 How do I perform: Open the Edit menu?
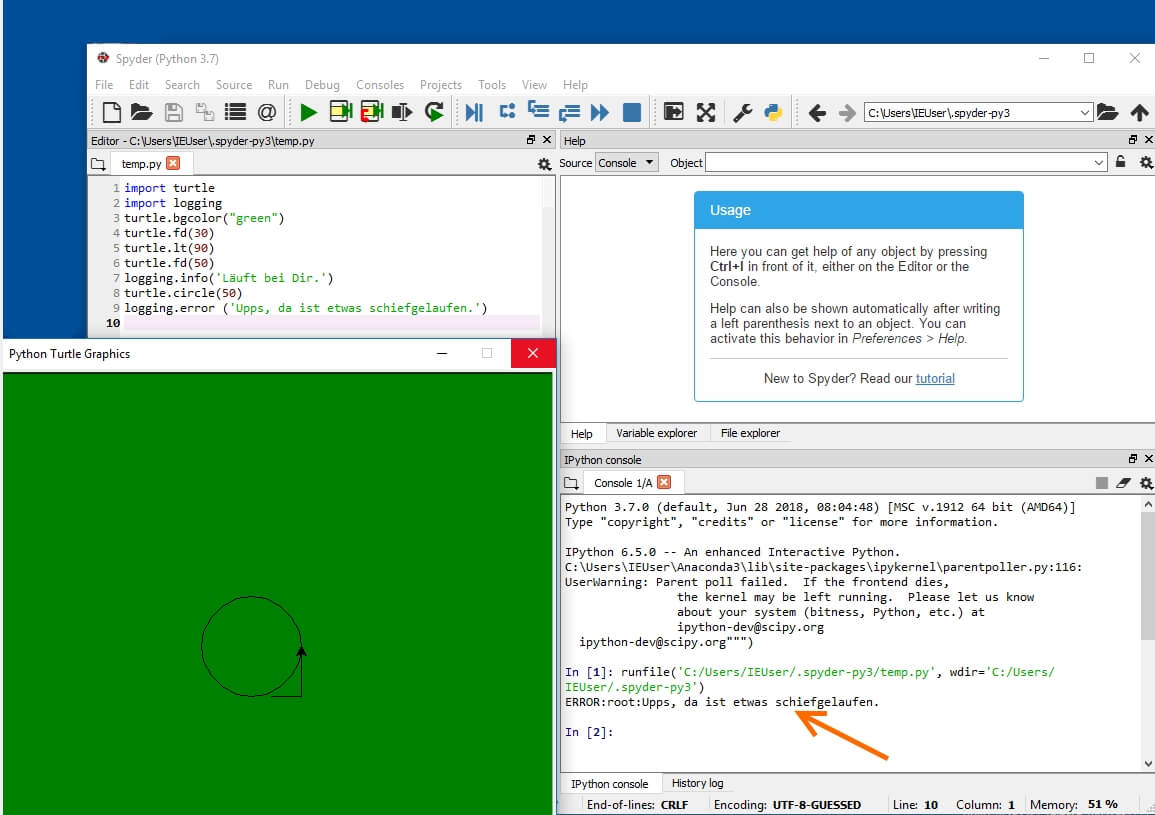coord(138,85)
